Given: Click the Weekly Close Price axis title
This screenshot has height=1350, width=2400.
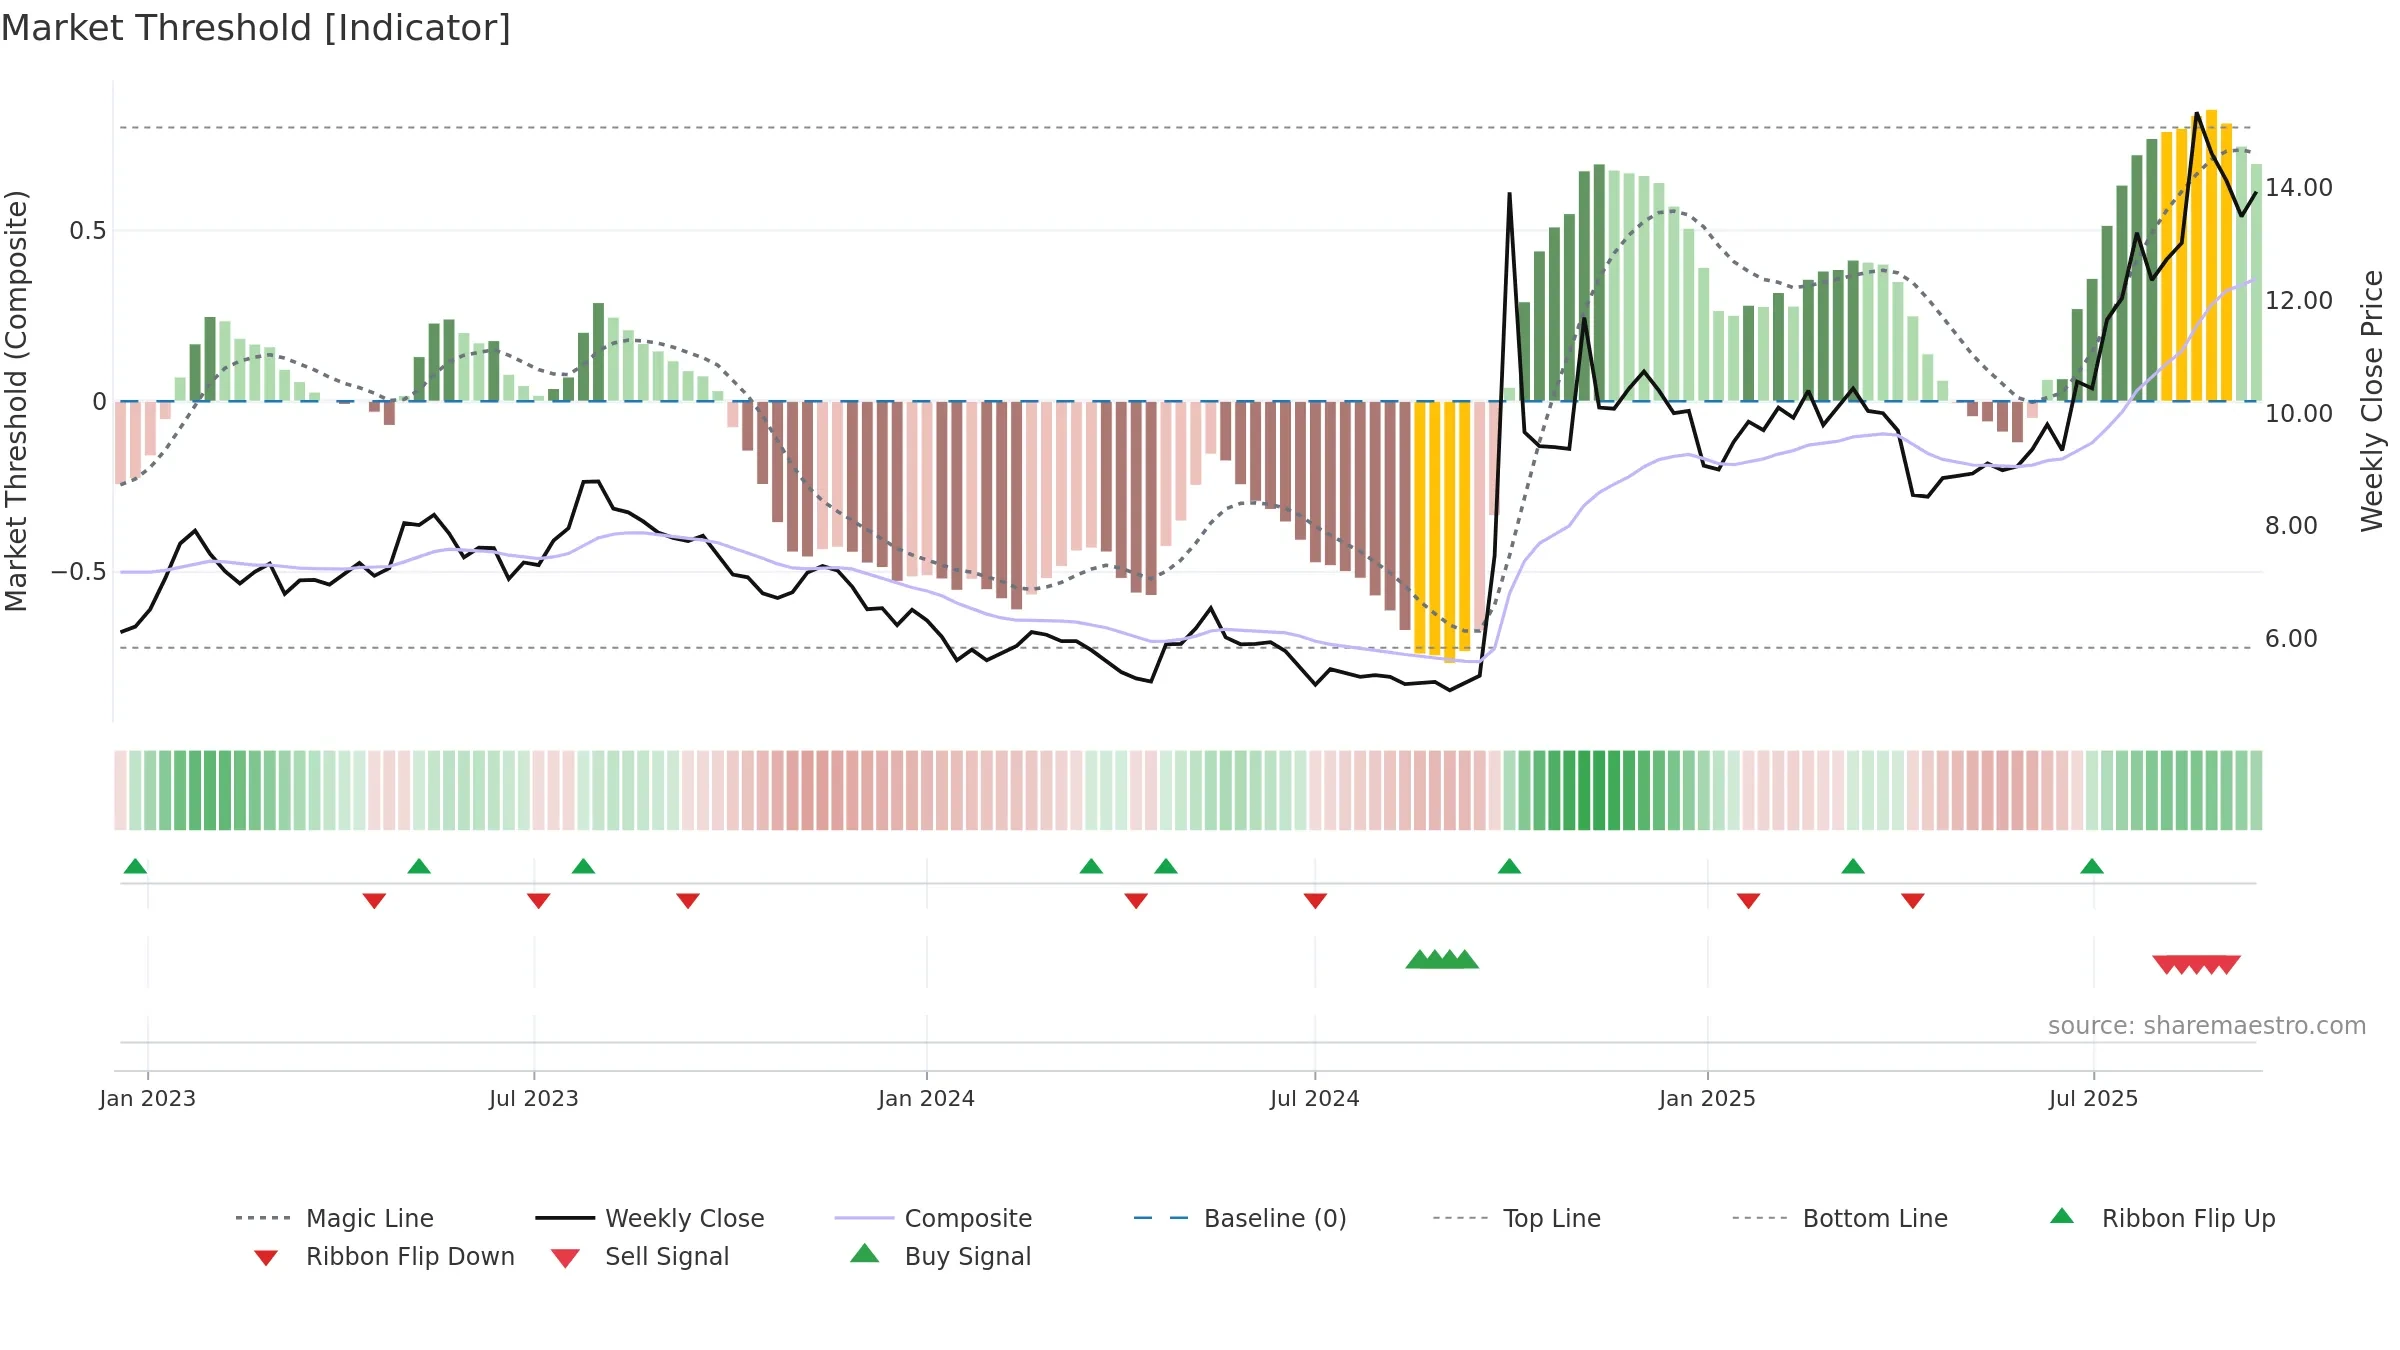Looking at the screenshot, I should (x=2373, y=401).
